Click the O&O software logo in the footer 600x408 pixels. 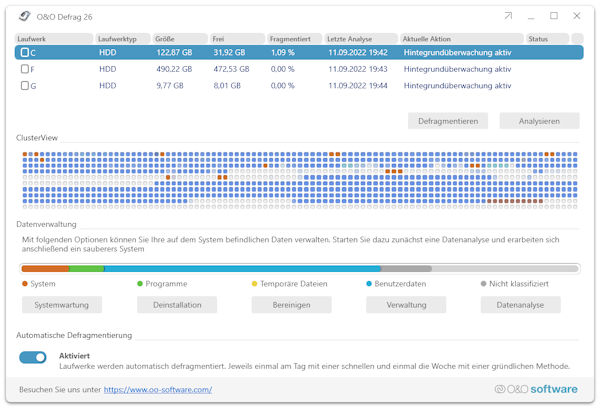point(536,389)
